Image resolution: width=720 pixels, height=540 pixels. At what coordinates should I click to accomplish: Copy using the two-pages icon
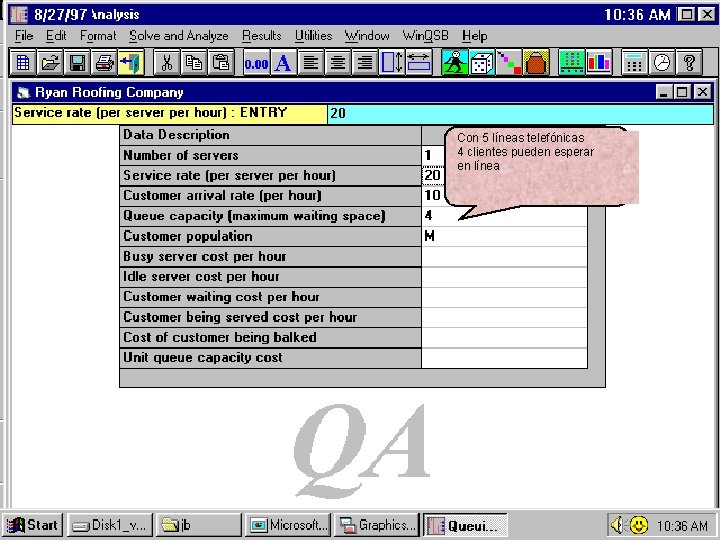(x=194, y=62)
